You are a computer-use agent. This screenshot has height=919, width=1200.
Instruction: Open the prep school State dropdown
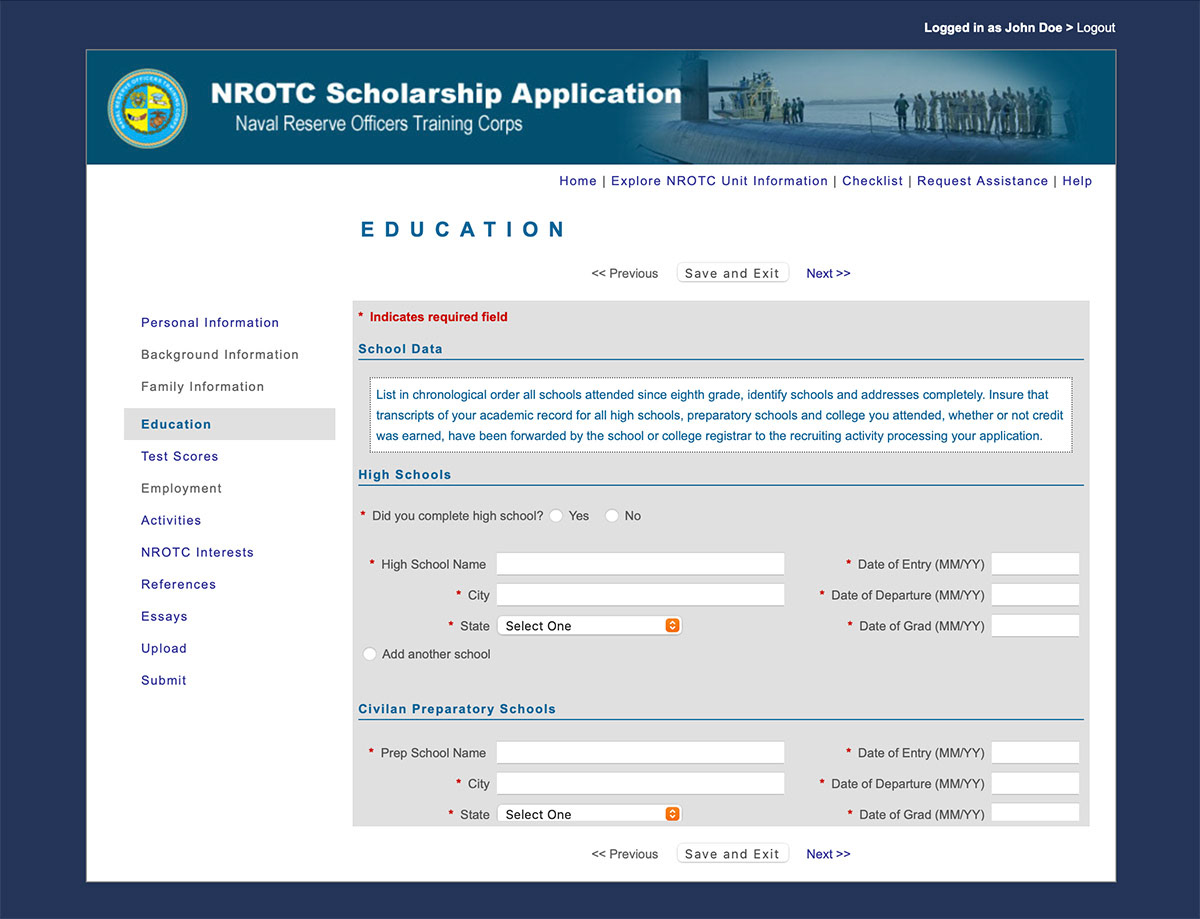[589, 813]
